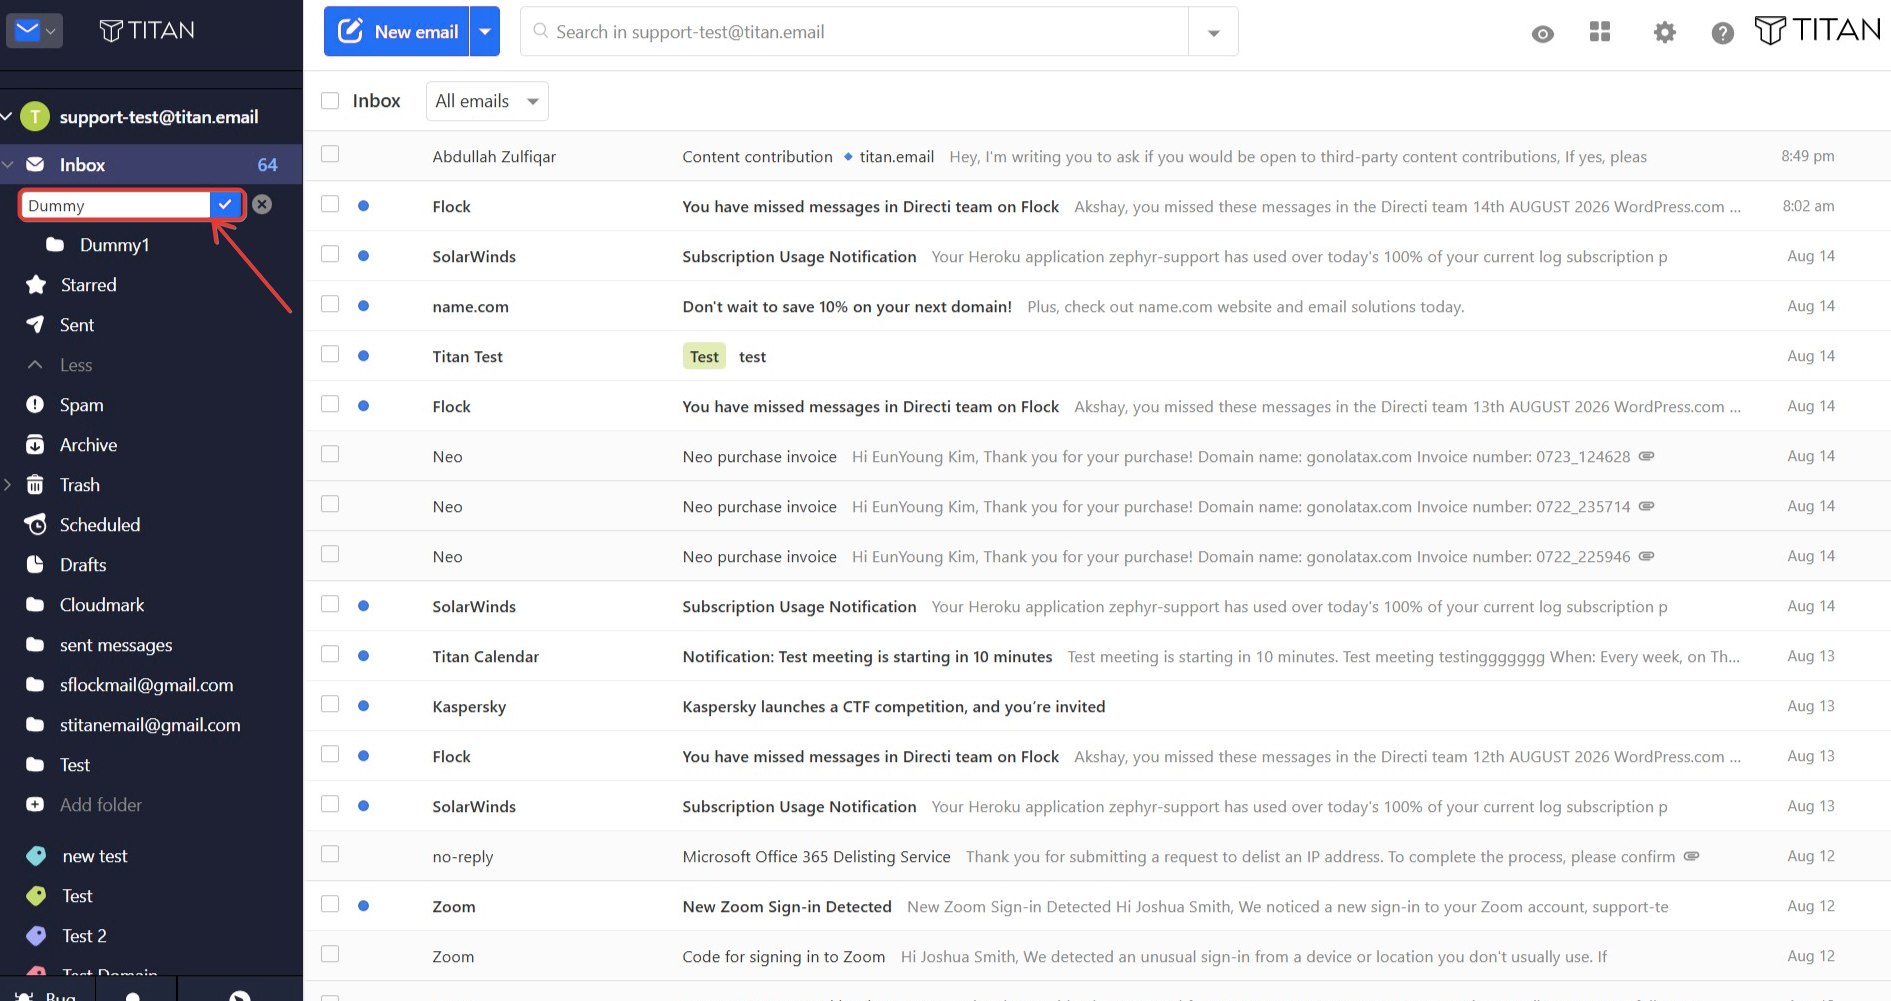
Task: Click the TITAN logo in the dark sidebar
Action: [x=147, y=31]
